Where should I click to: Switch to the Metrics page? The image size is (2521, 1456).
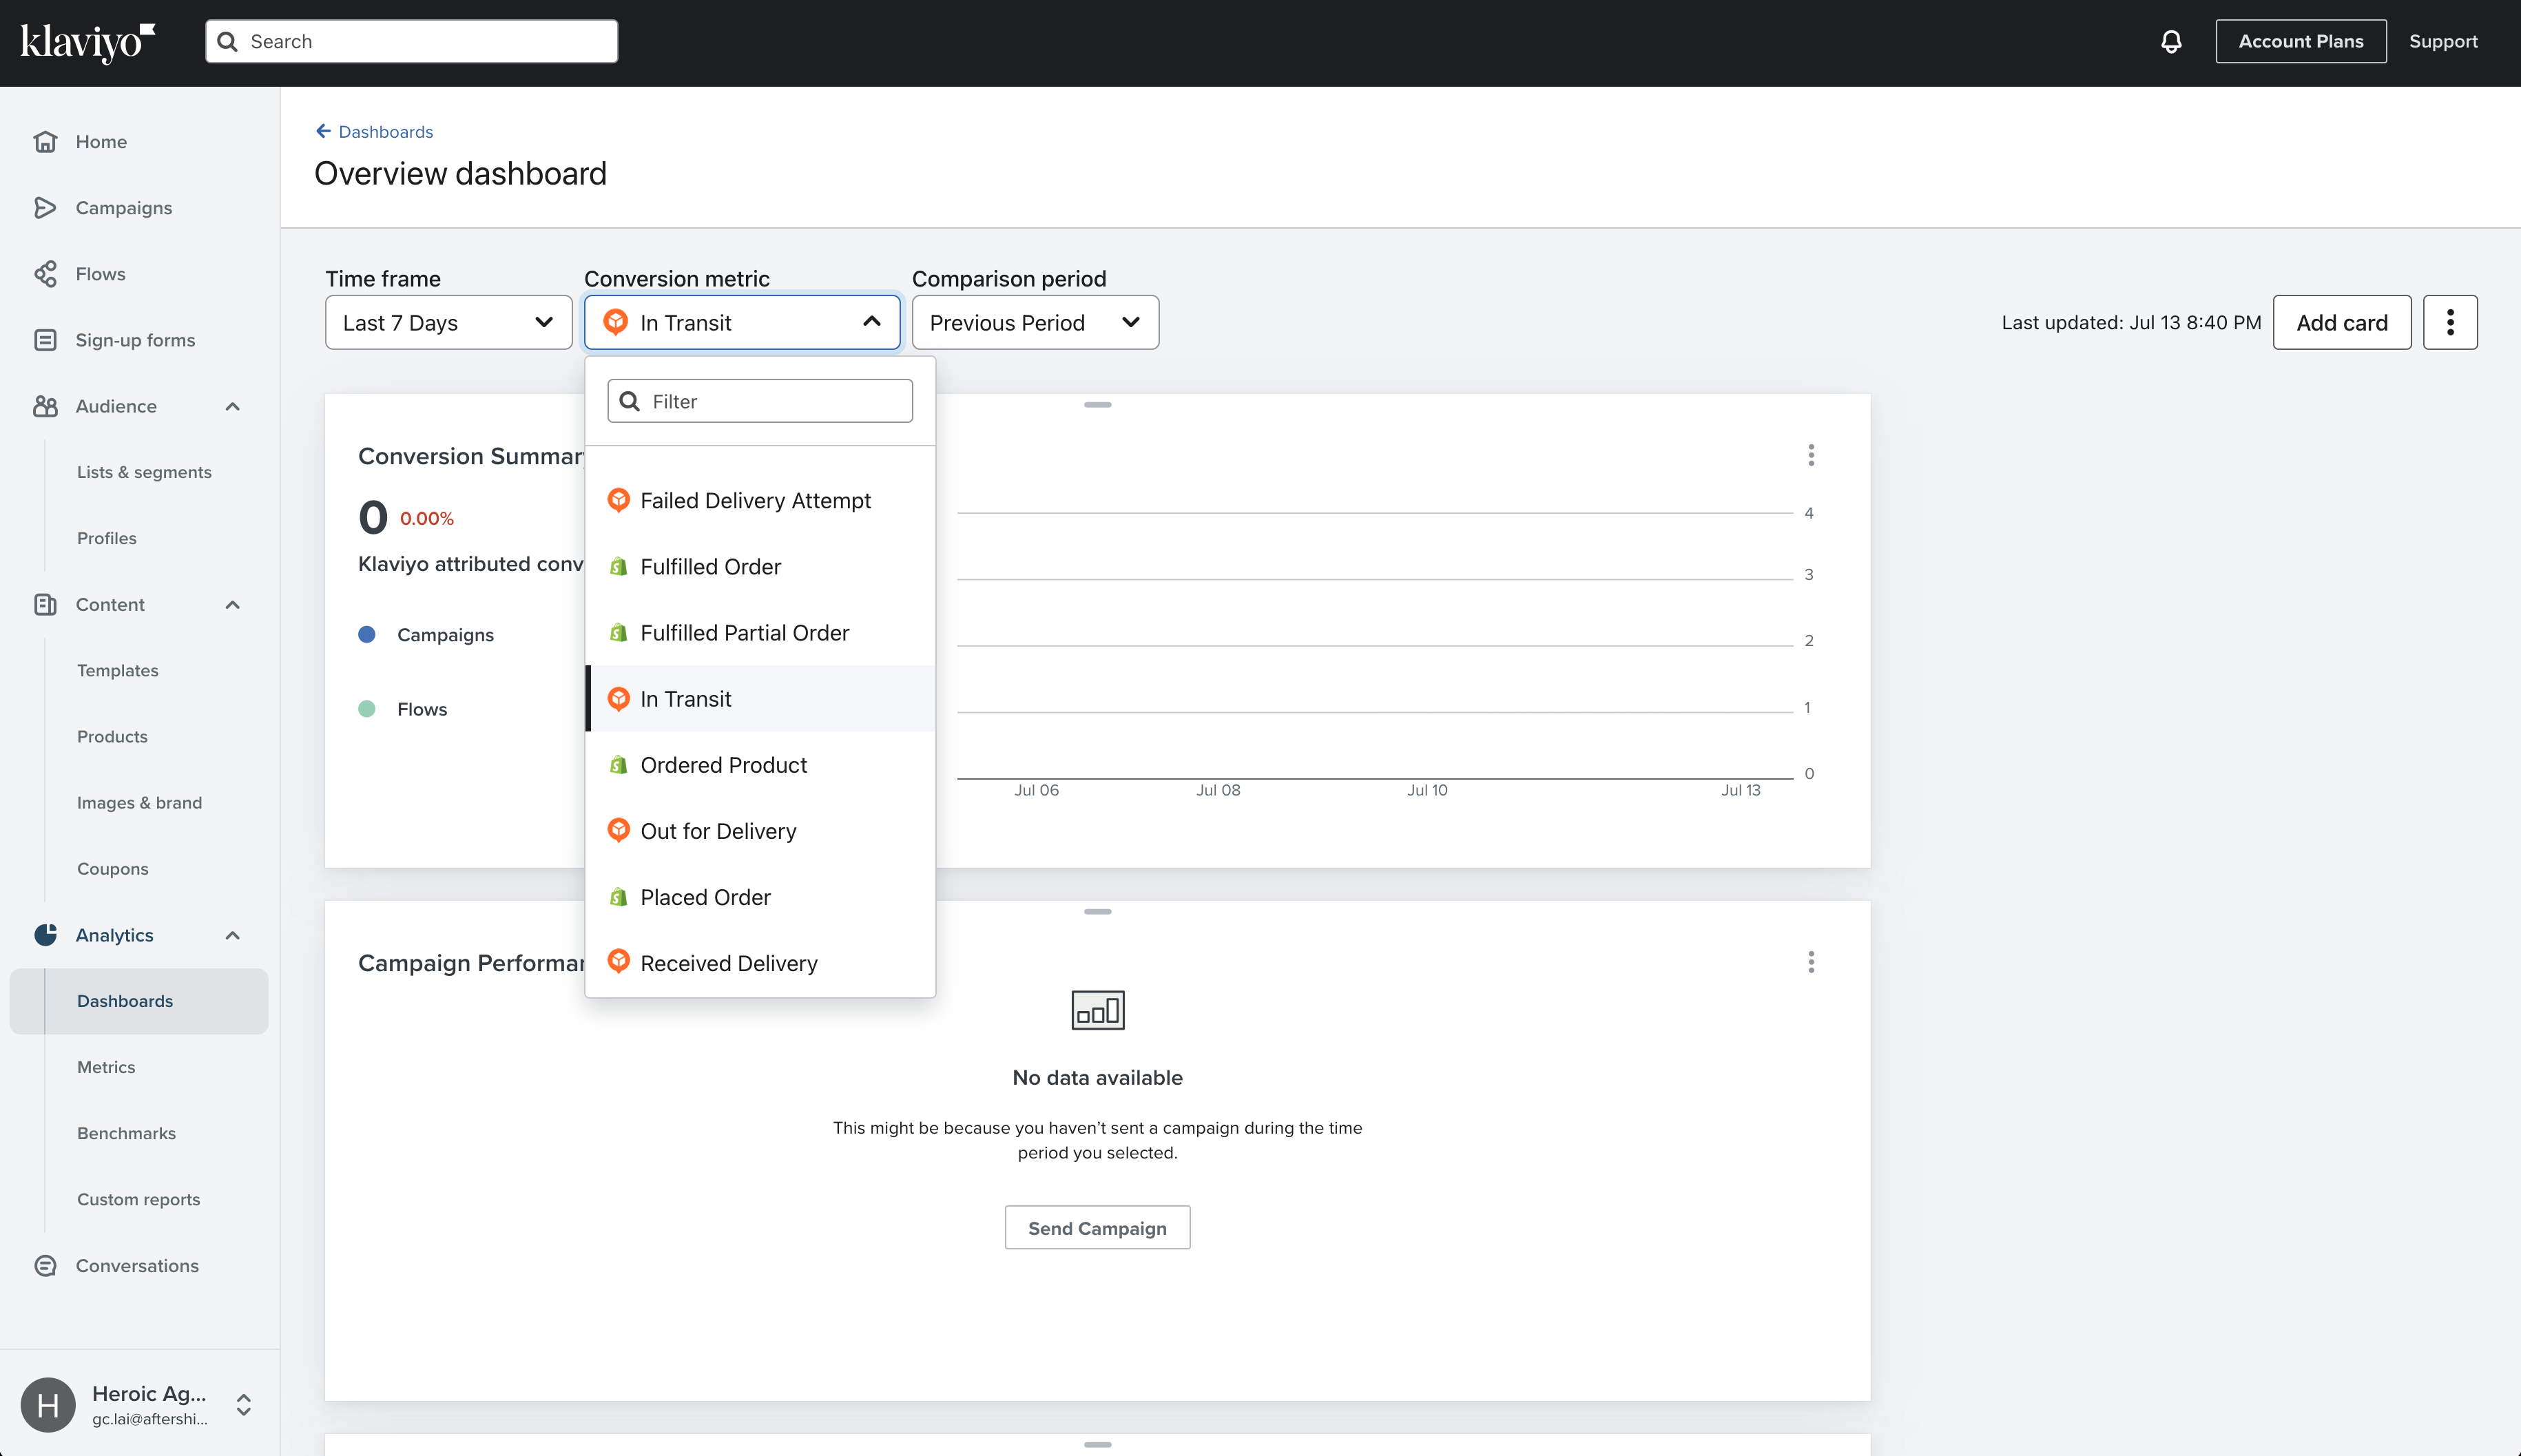coord(106,1067)
